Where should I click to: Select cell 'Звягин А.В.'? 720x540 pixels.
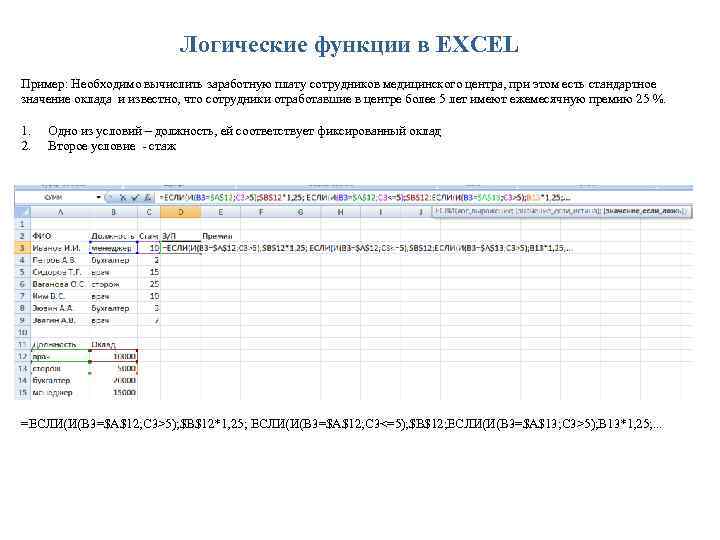pyautogui.click(x=60, y=320)
